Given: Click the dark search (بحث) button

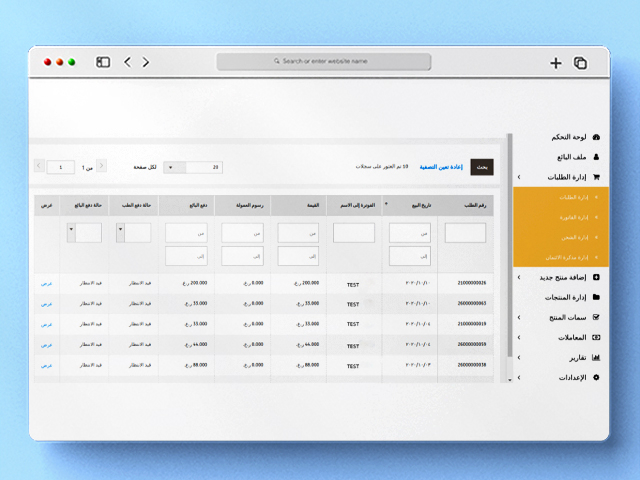Looking at the screenshot, I should (x=483, y=167).
